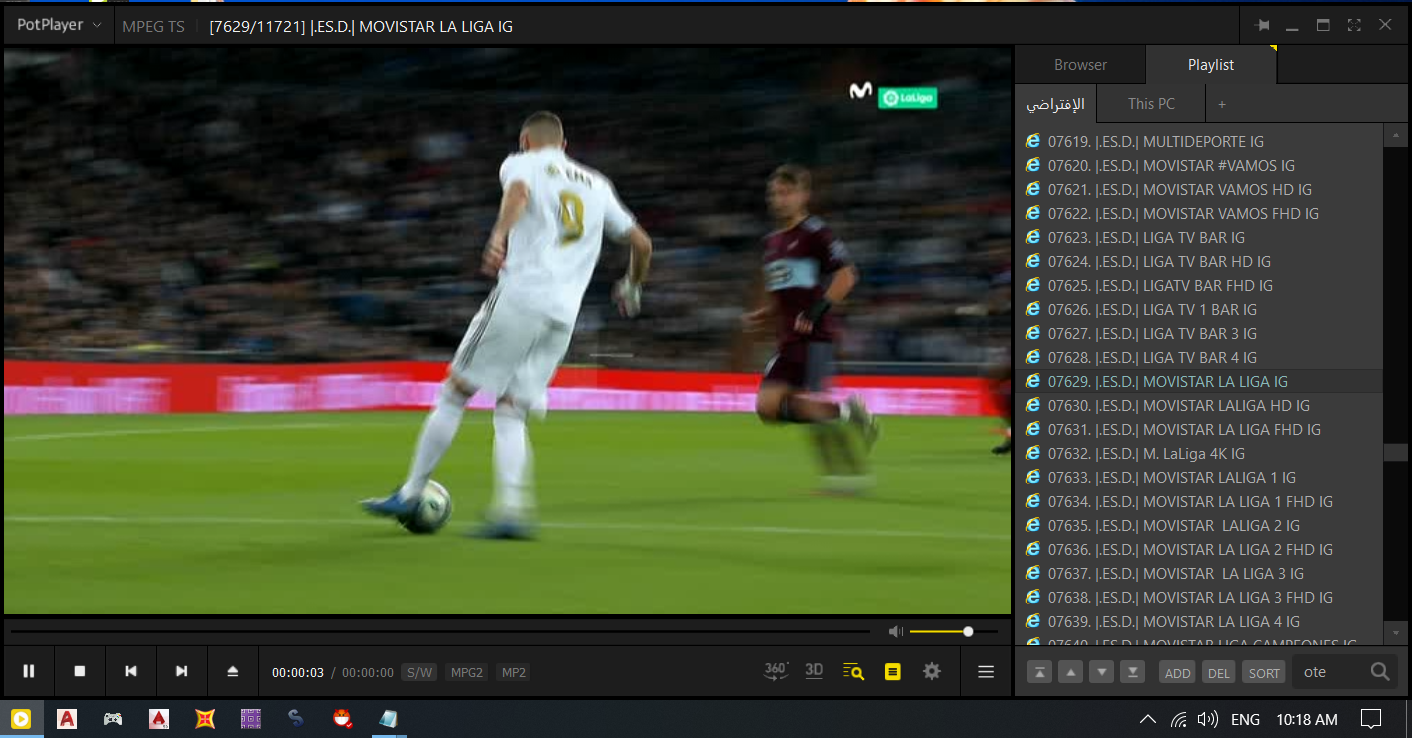Viewport: 1412px width, 738px height.
Task: Click the ADD playlist button
Action: click(x=1178, y=673)
